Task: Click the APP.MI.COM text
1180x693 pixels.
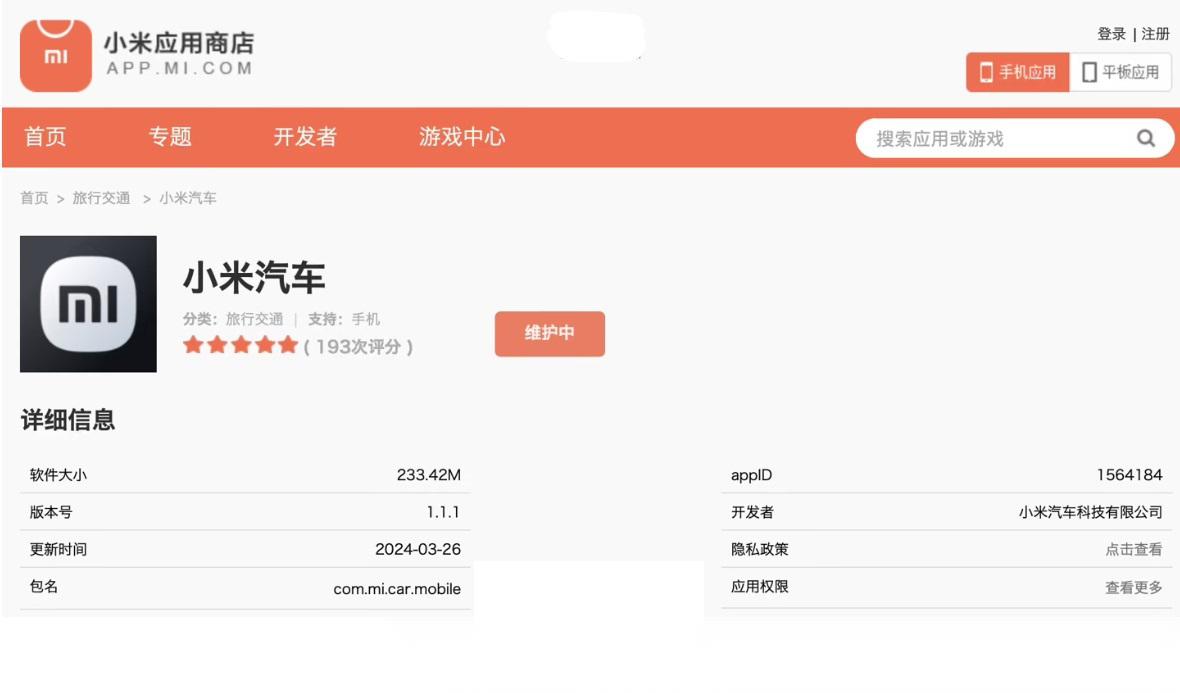Action: 179,68
